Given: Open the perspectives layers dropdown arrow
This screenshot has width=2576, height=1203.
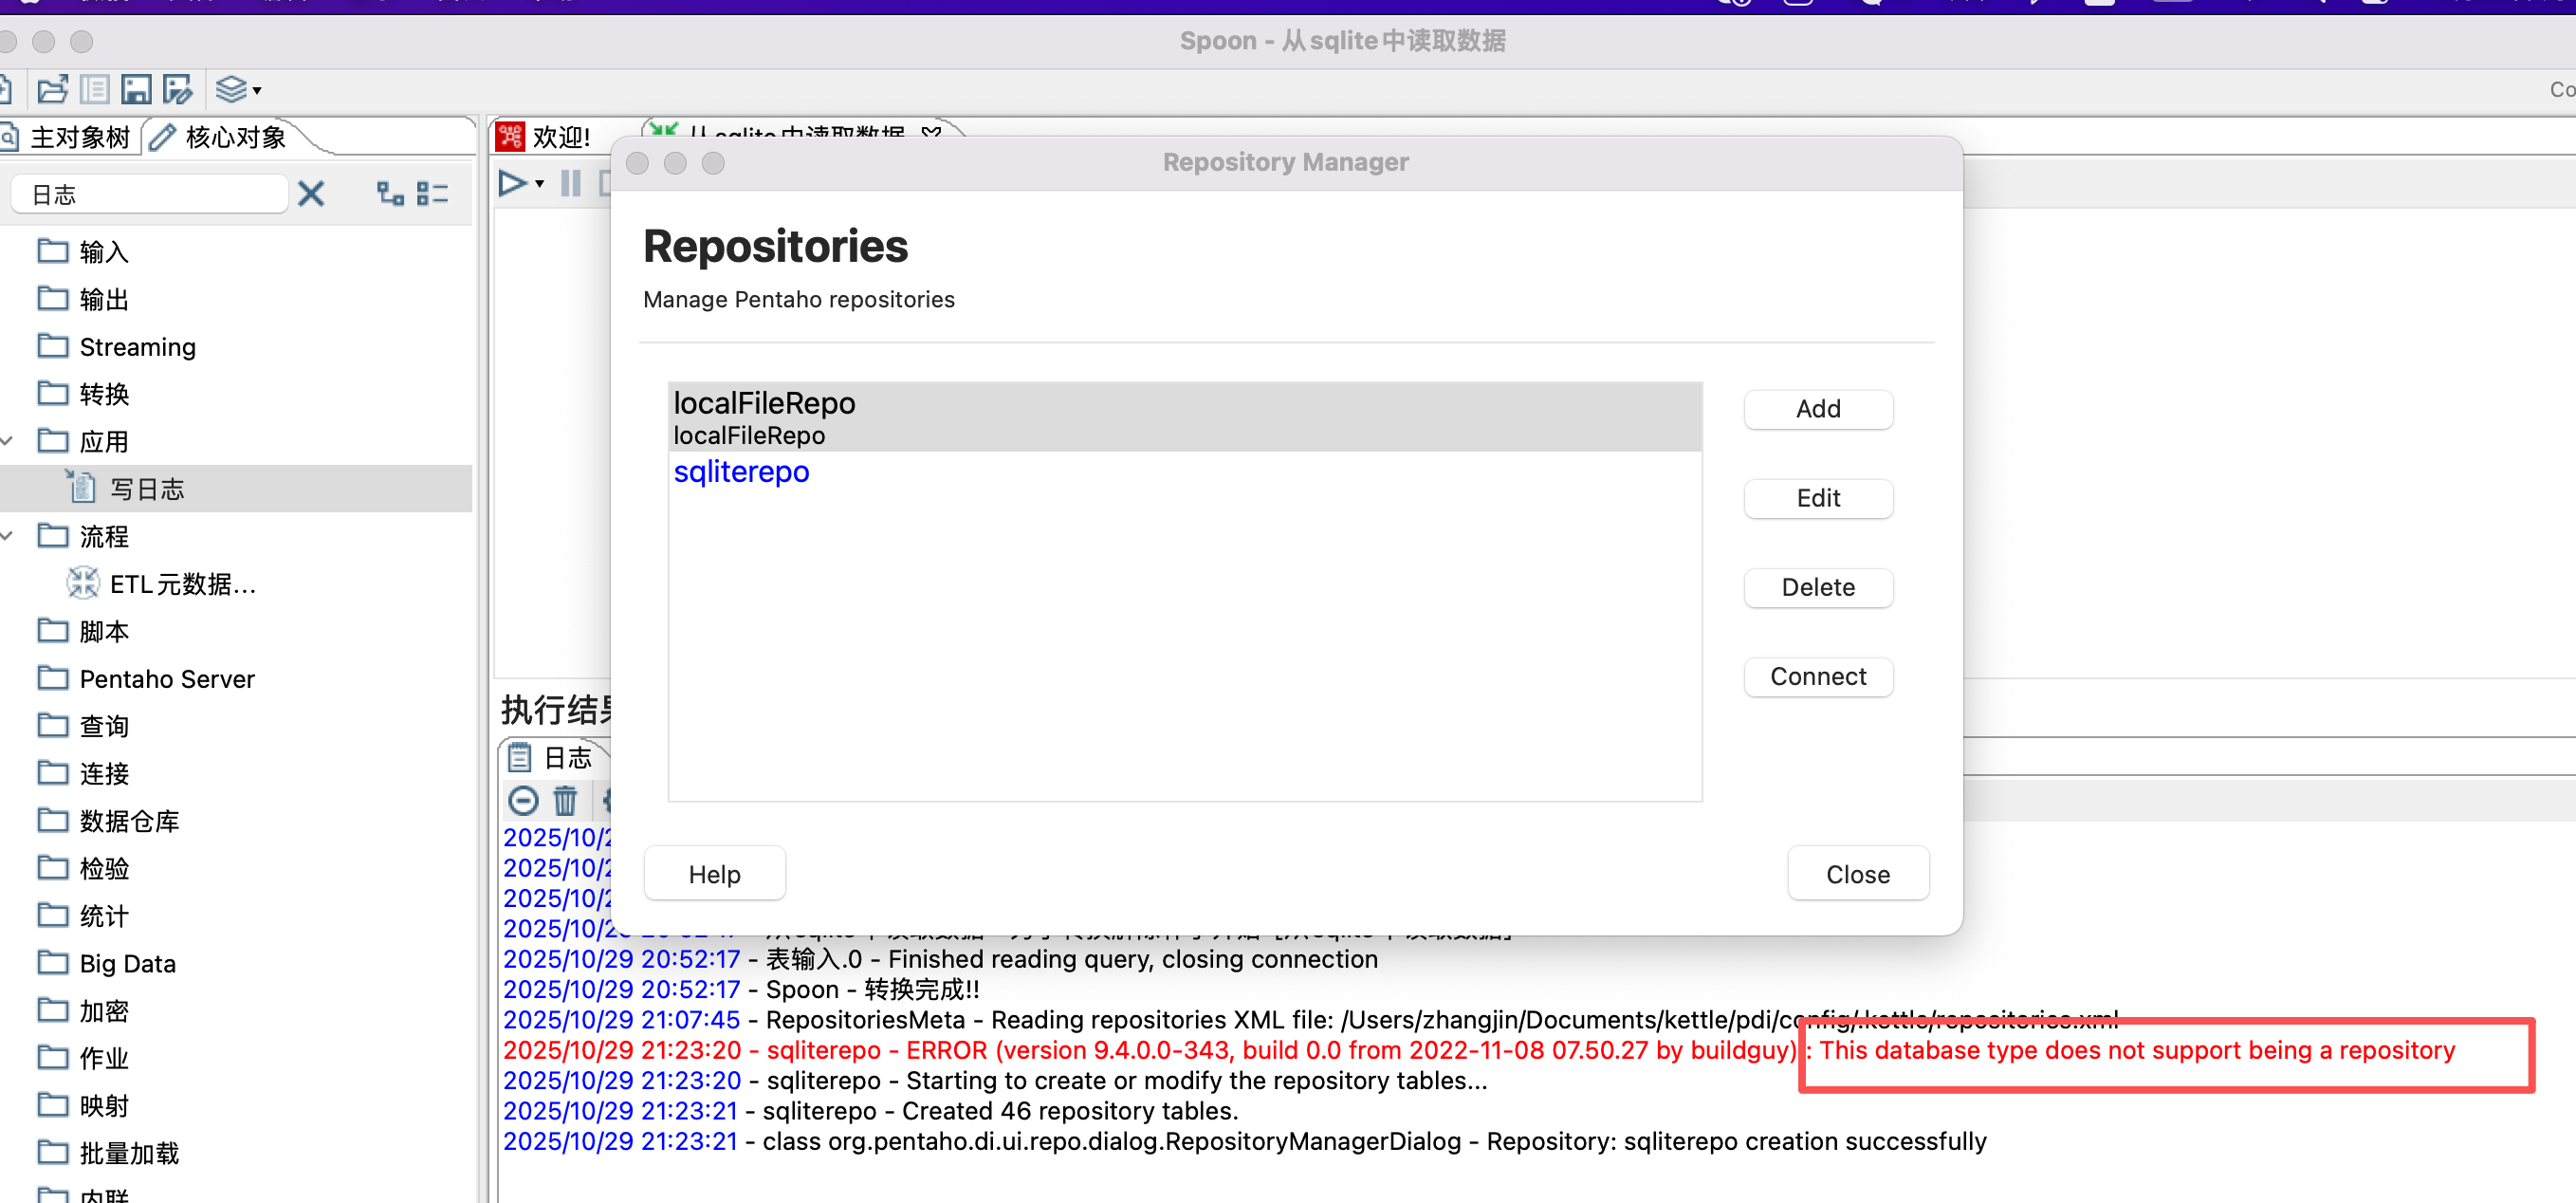Looking at the screenshot, I should click(257, 91).
